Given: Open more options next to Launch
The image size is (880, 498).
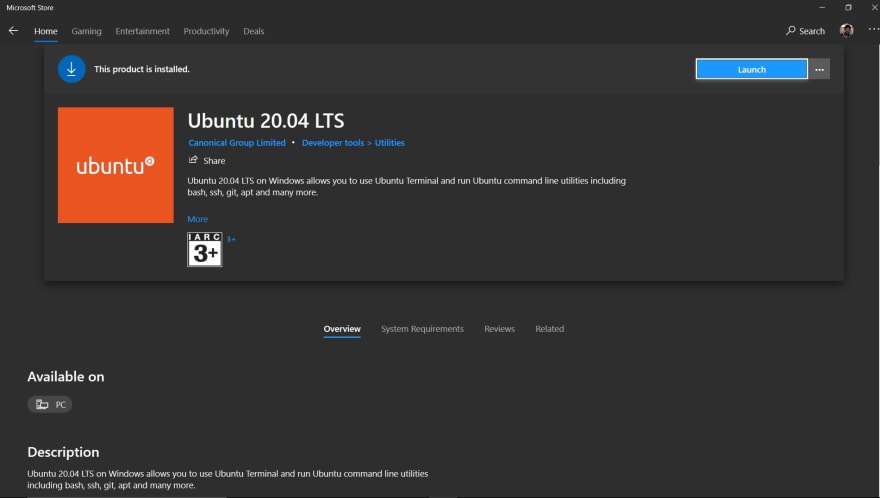Looking at the screenshot, I should click(819, 69).
